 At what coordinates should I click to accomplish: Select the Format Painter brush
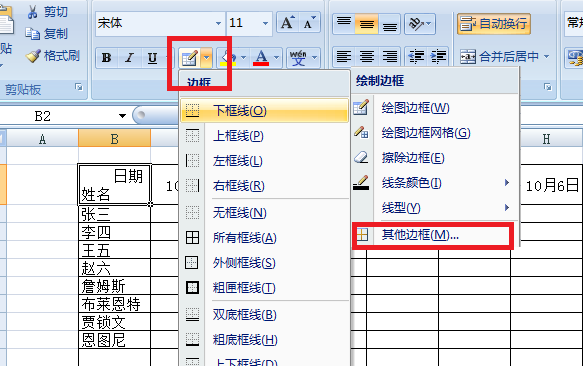(33, 56)
